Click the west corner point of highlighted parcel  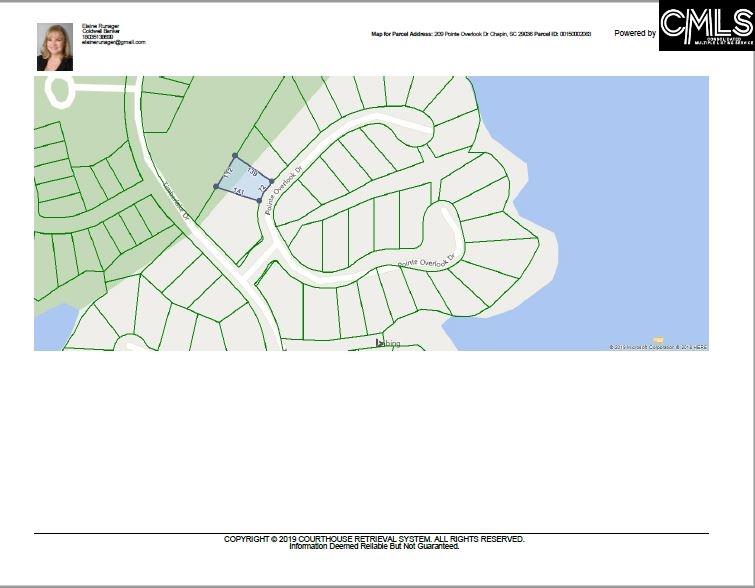216,186
